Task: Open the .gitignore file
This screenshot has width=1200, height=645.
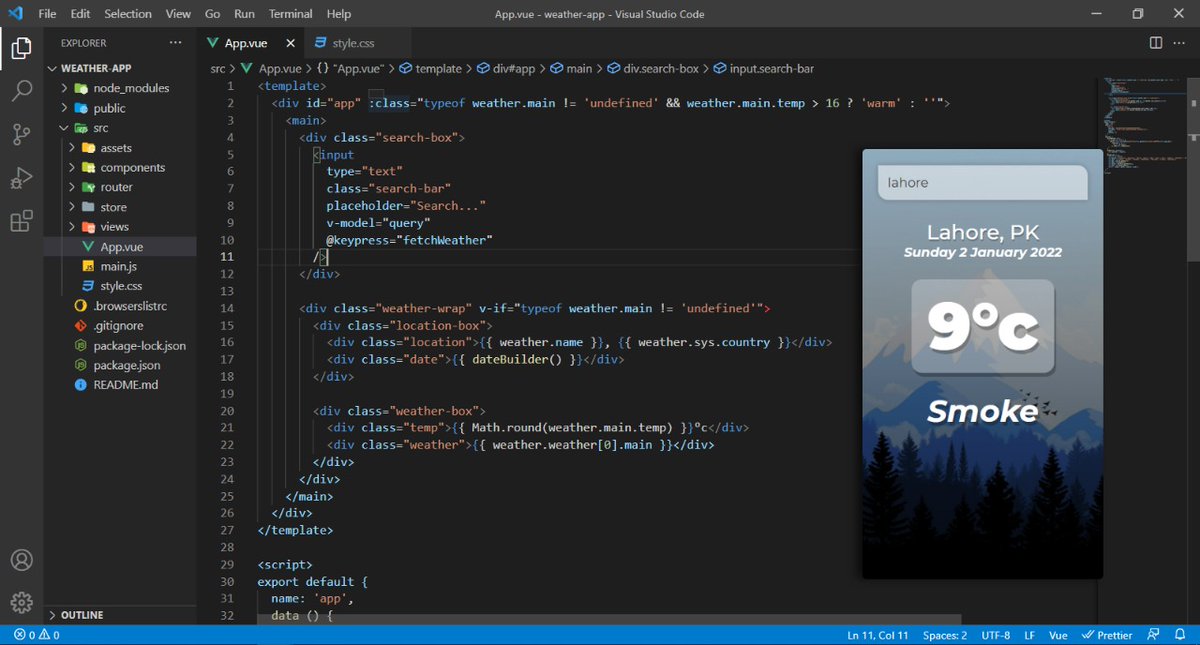Action: [x=120, y=326]
